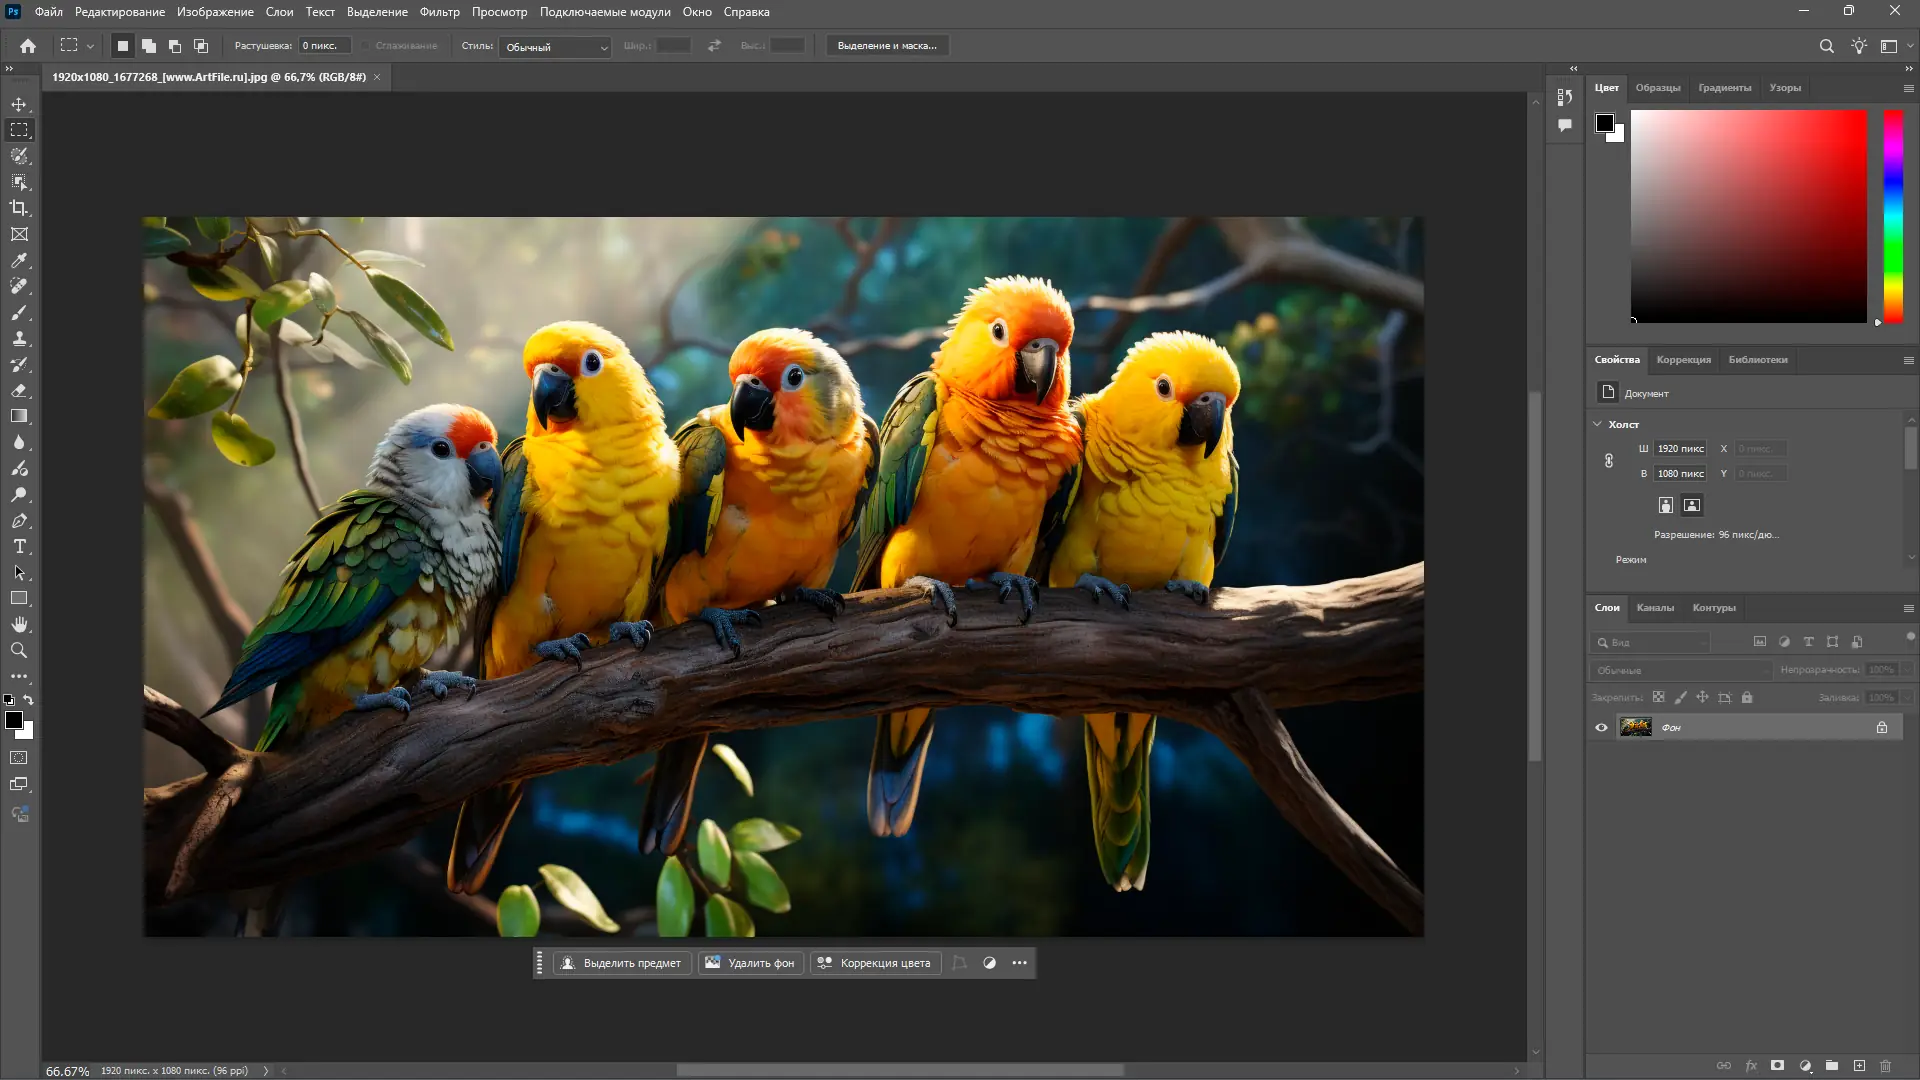Add a layer mask from the Layers panel
Screen dimensions: 1920x1080
(x=1778, y=1065)
